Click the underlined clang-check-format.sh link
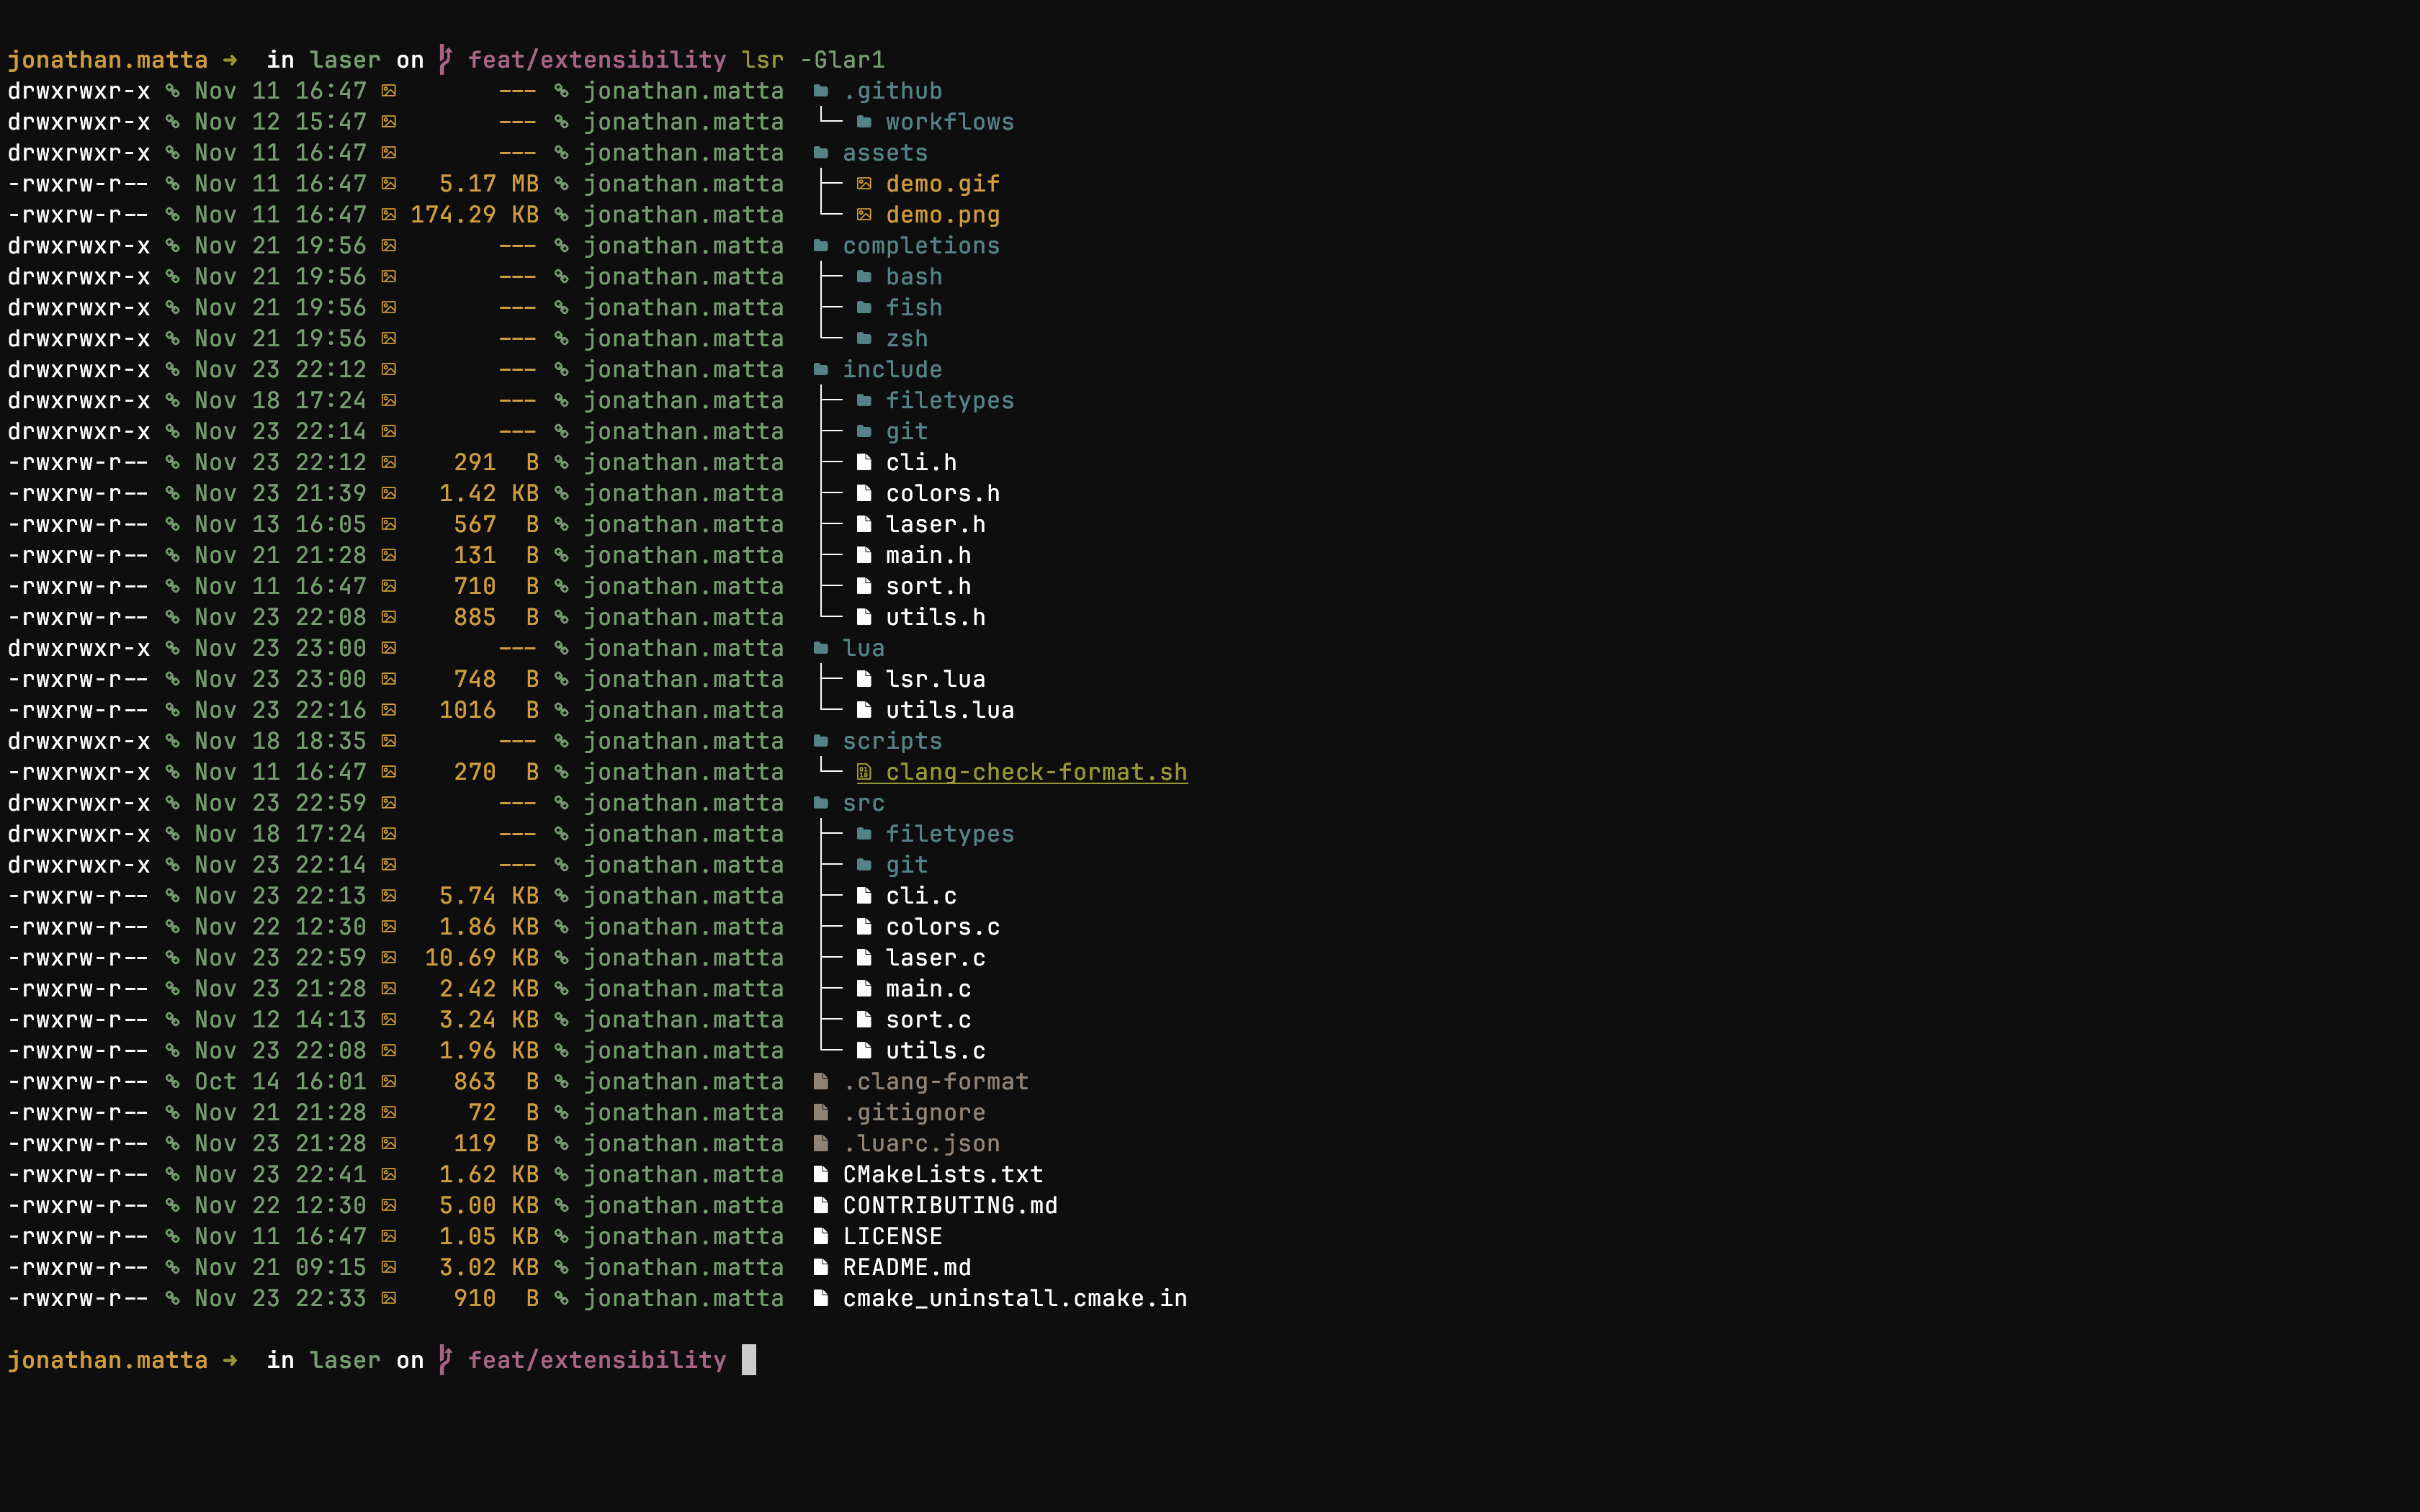Image resolution: width=2420 pixels, height=1512 pixels. click(x=1036, y=772)
